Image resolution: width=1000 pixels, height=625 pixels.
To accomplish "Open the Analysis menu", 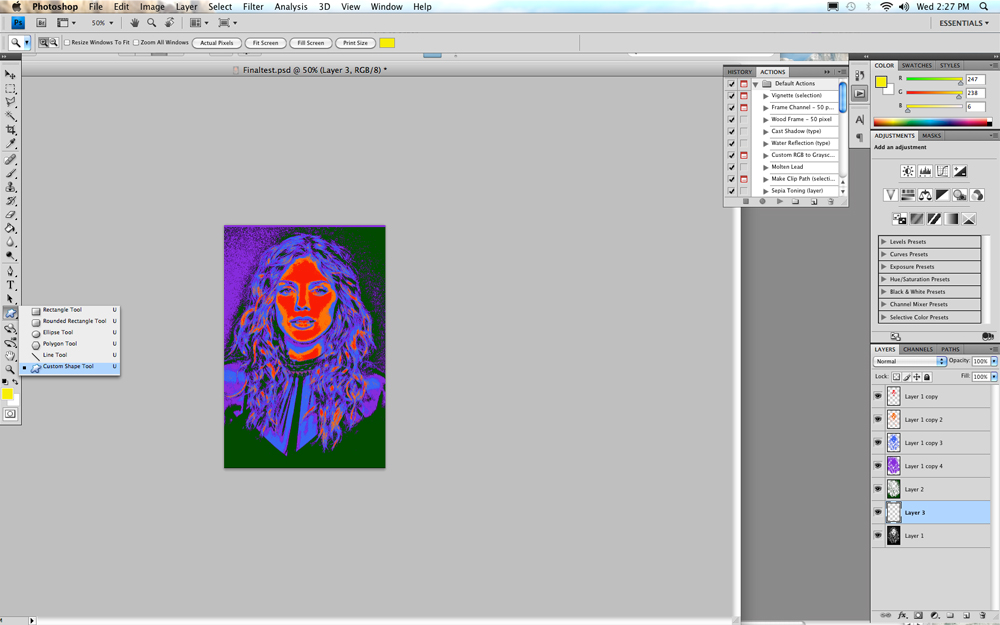I will [x=291, y=6].
